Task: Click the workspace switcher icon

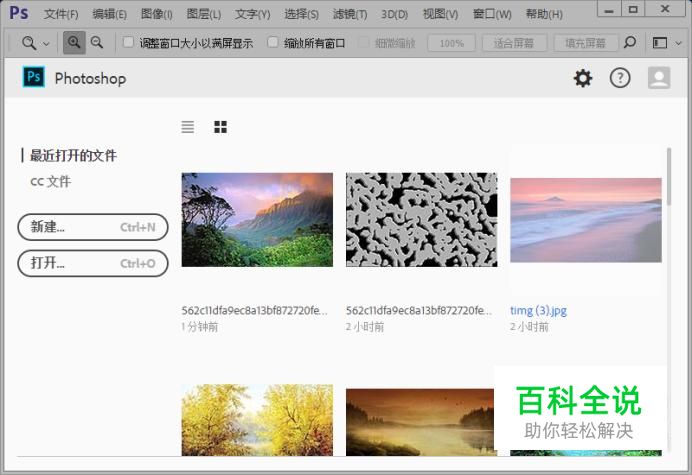Action: point(660,43)
